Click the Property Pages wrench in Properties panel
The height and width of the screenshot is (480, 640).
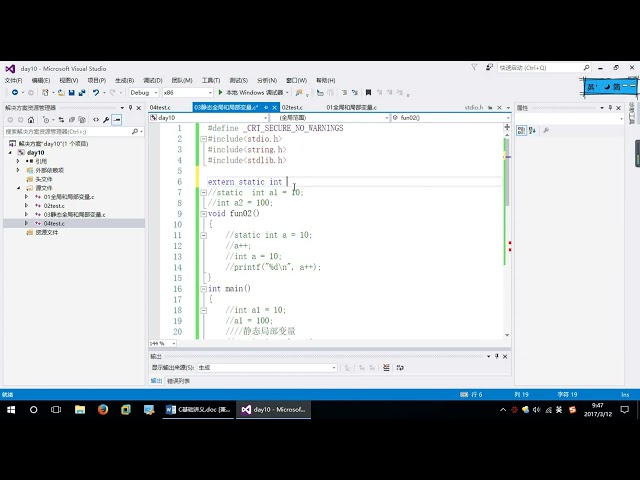coord(546,130)
